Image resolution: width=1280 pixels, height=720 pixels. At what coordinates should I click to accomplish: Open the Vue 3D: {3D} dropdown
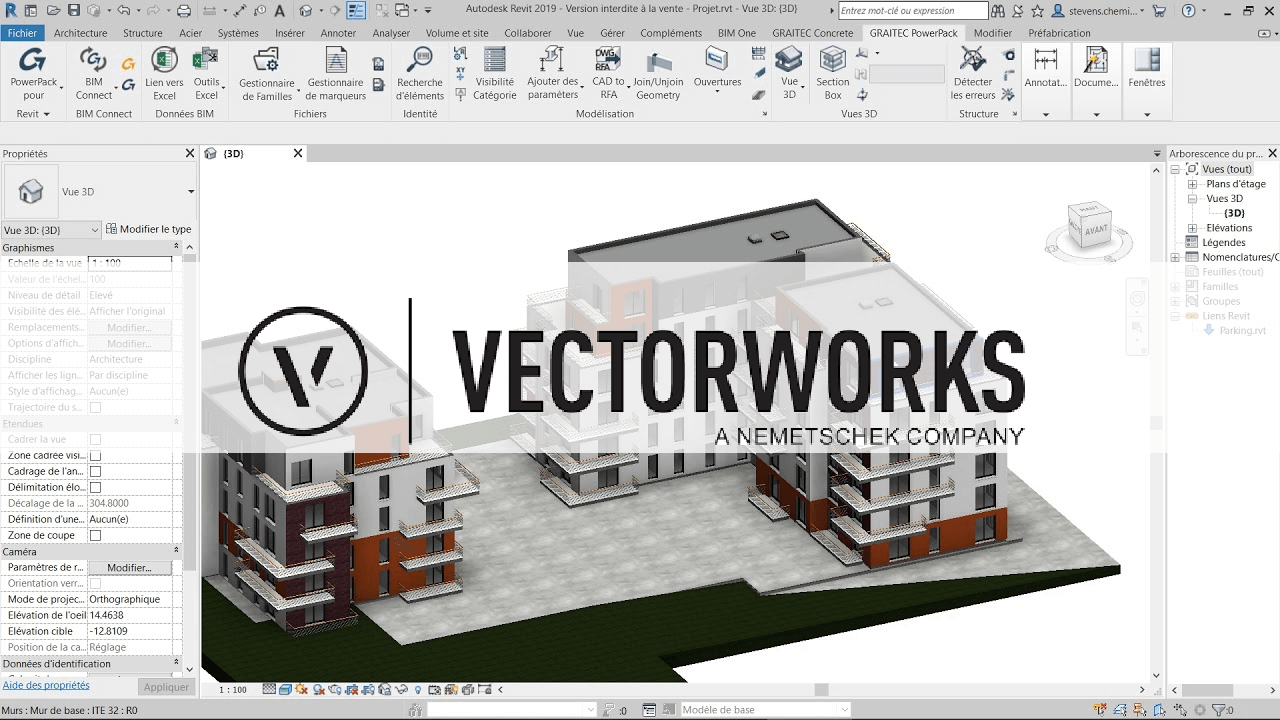pos(52,230)
